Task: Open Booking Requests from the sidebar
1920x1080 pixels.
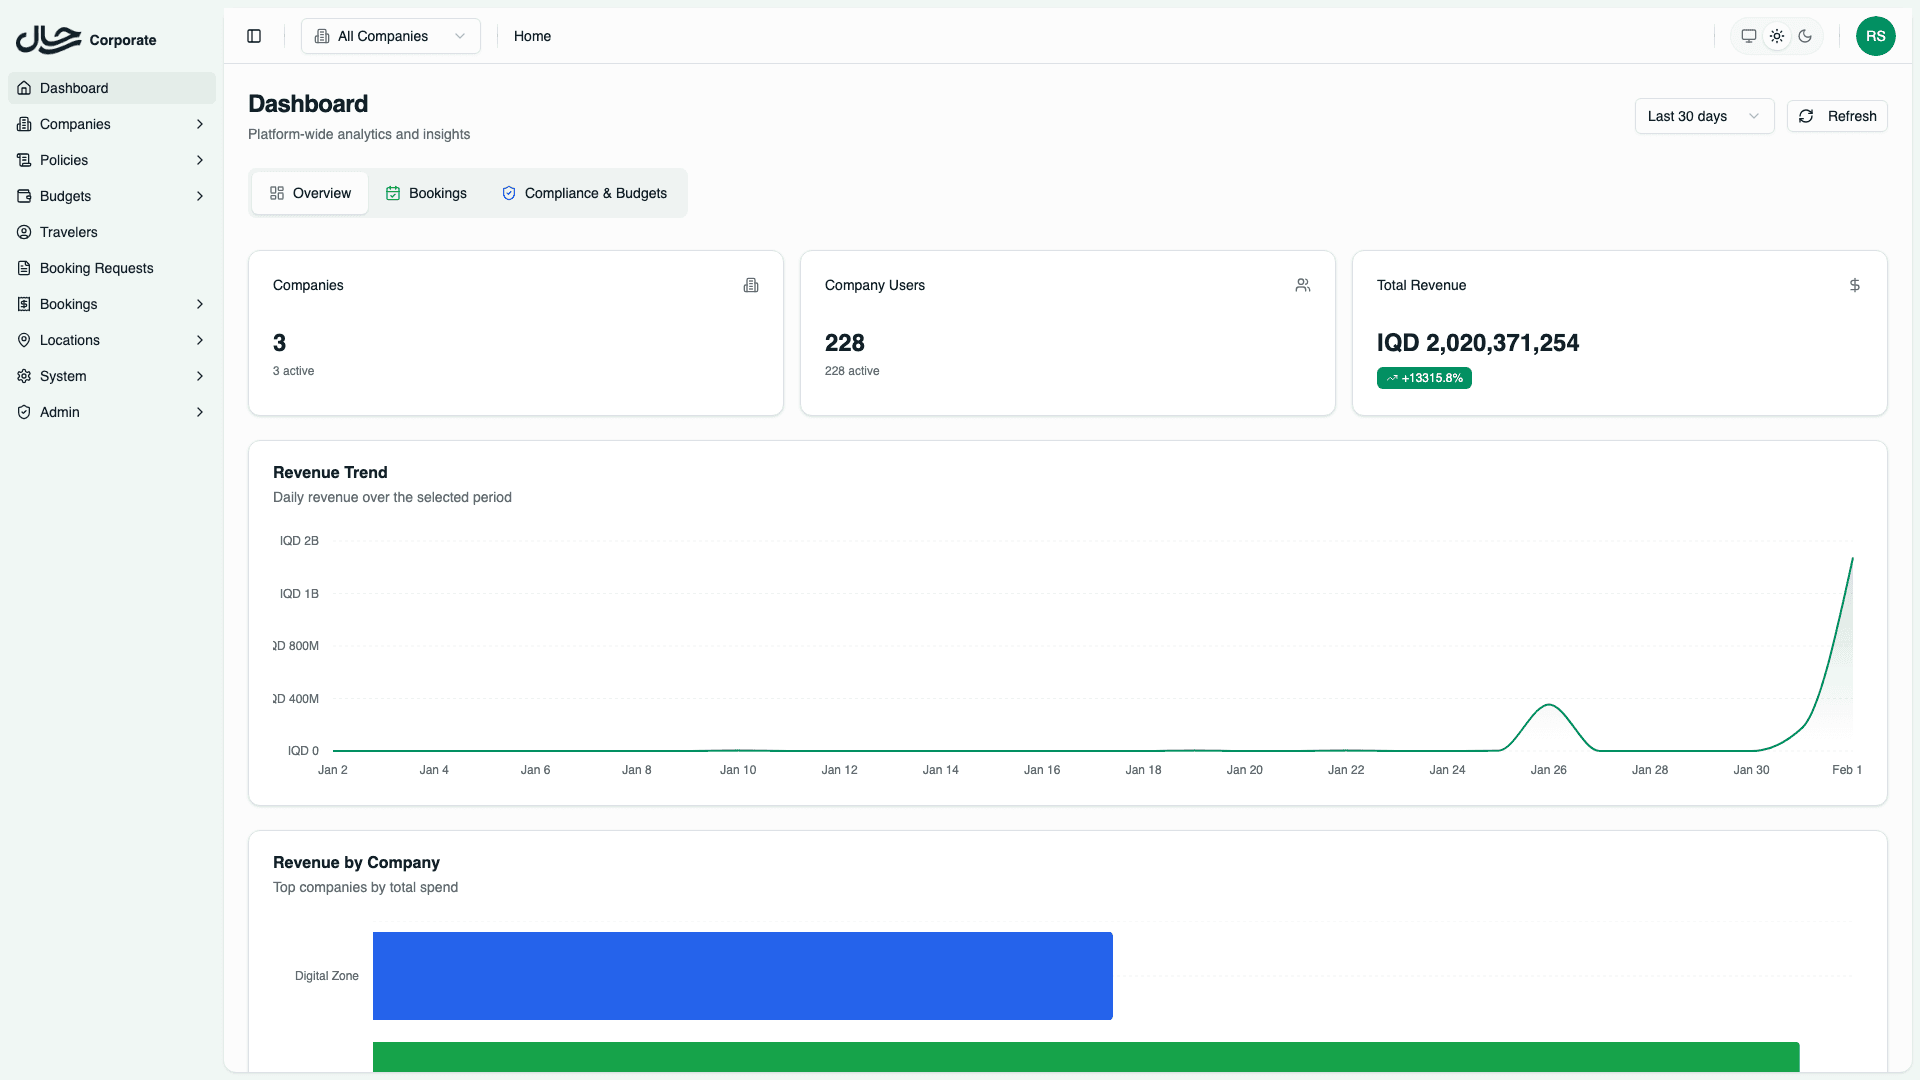Action: [96, 268]
